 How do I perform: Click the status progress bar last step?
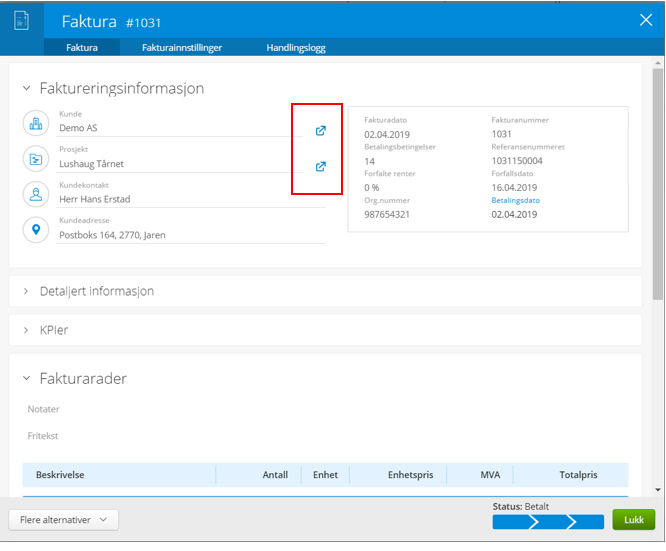pos(588,522)
